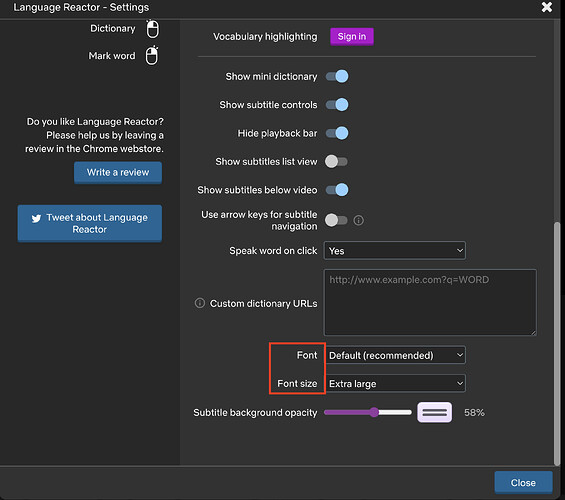565x500 pixels.
Task: Enable arrow keys for subtitle navigation
Action: (336, 220)
